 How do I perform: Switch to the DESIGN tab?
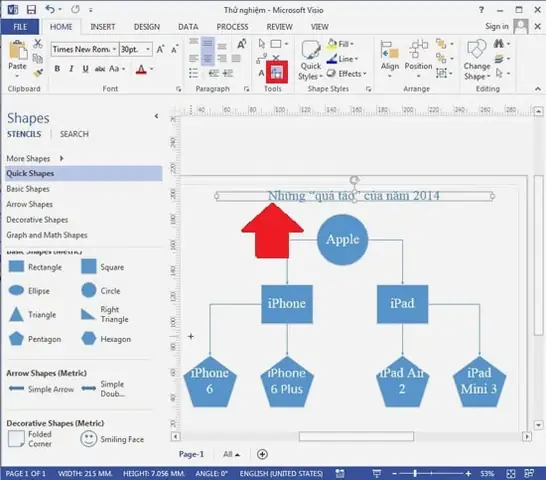pyautogui.click(x=147, y=27)
